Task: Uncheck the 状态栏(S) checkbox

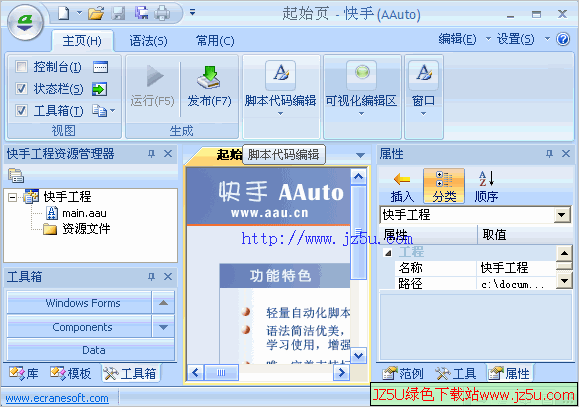Action: tap(21, 89)
